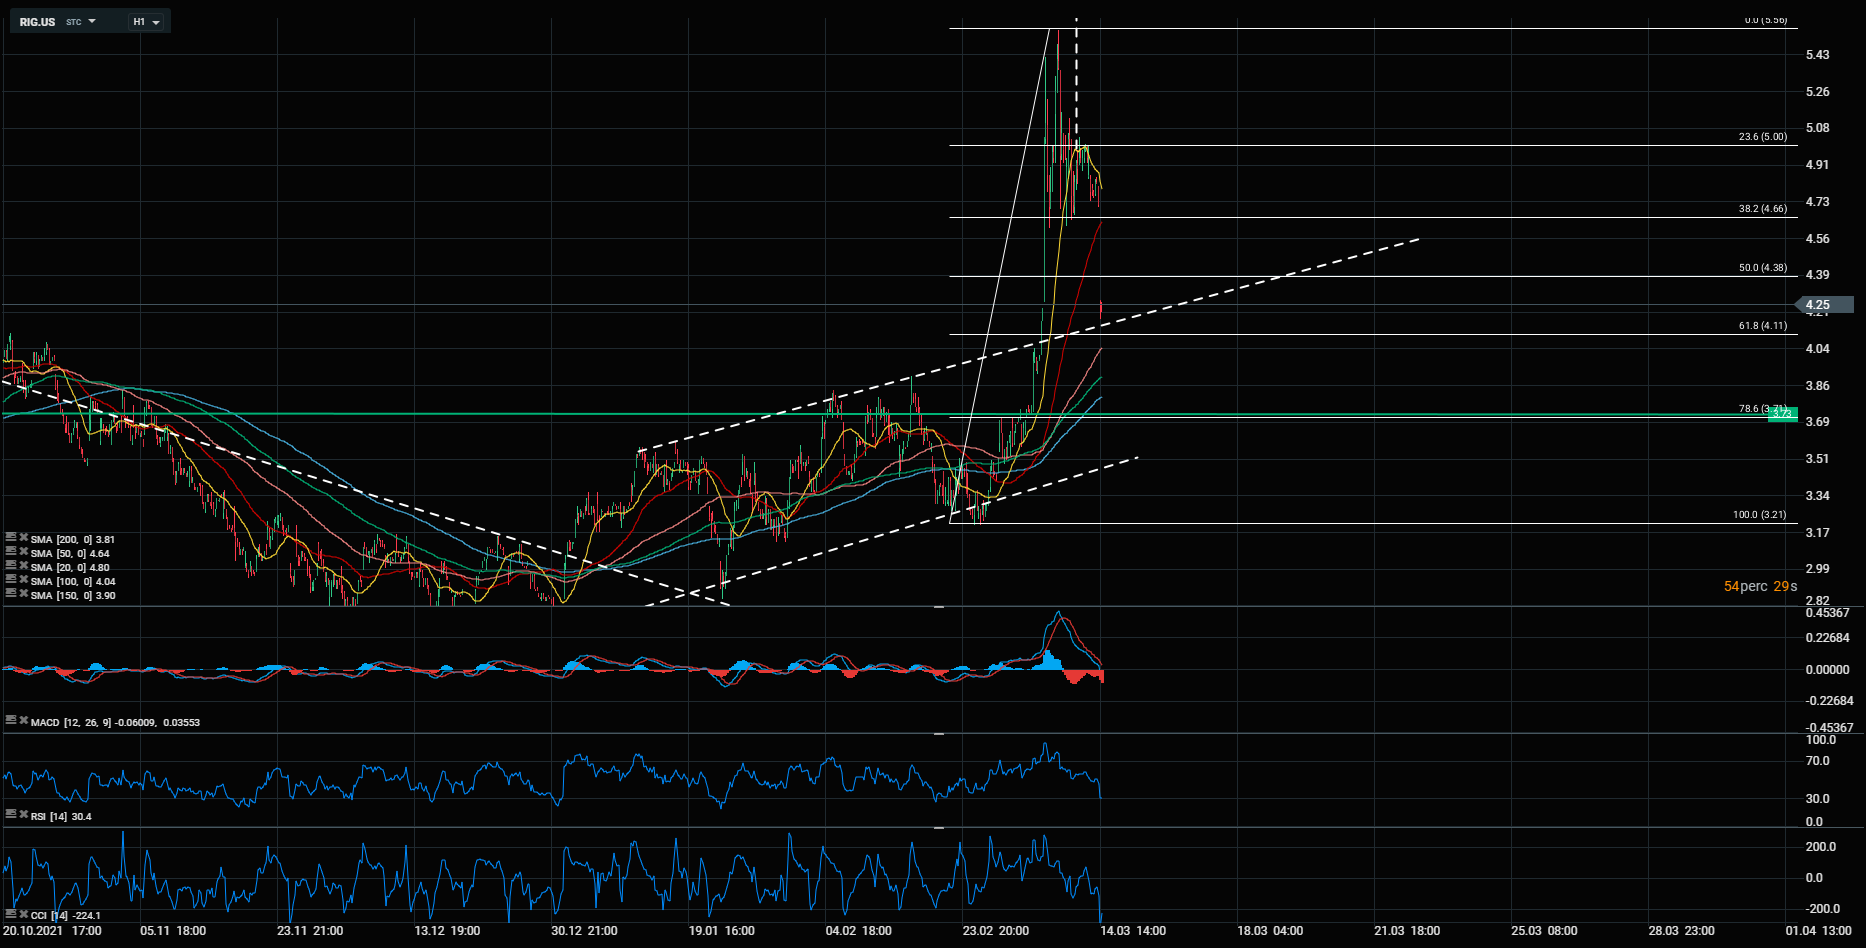Screen dimensions: 1866x948
Task: Select the 61.8 (4.11) Fibonacci level label
Action: click(1762, 326)
